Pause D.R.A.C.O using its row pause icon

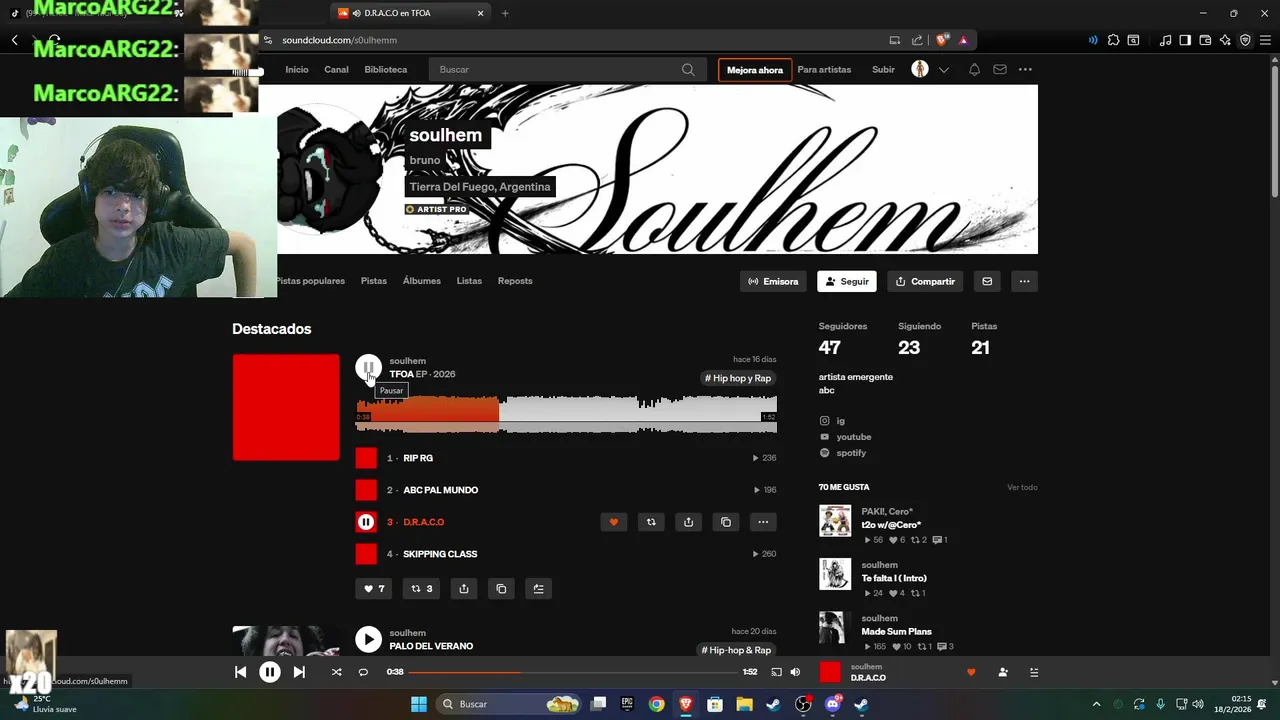click(366, 522)
